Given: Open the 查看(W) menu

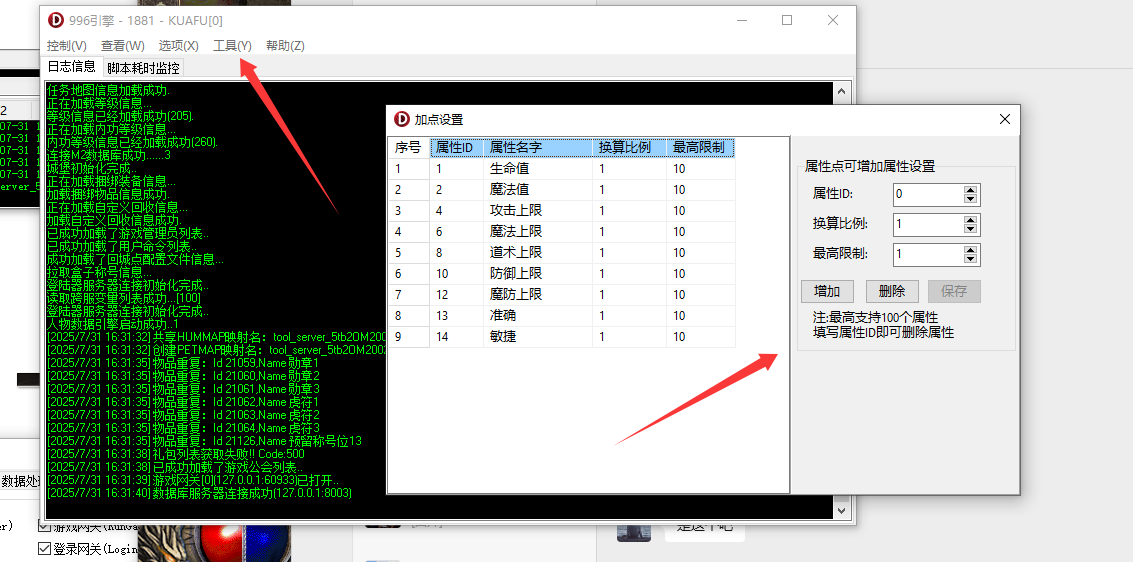Looking at the screenshot, I should click(123, 46).
